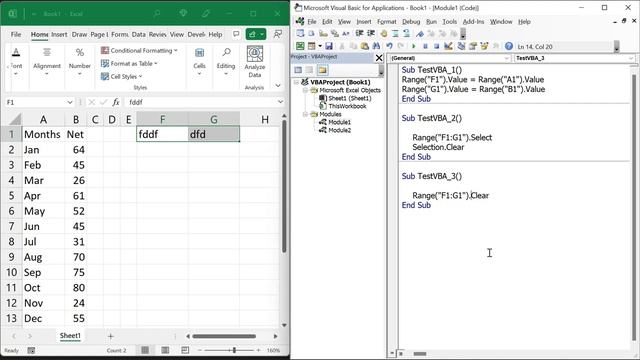
Task: Click the Indent icon in Edit toolbar
Action: point(359,33)
